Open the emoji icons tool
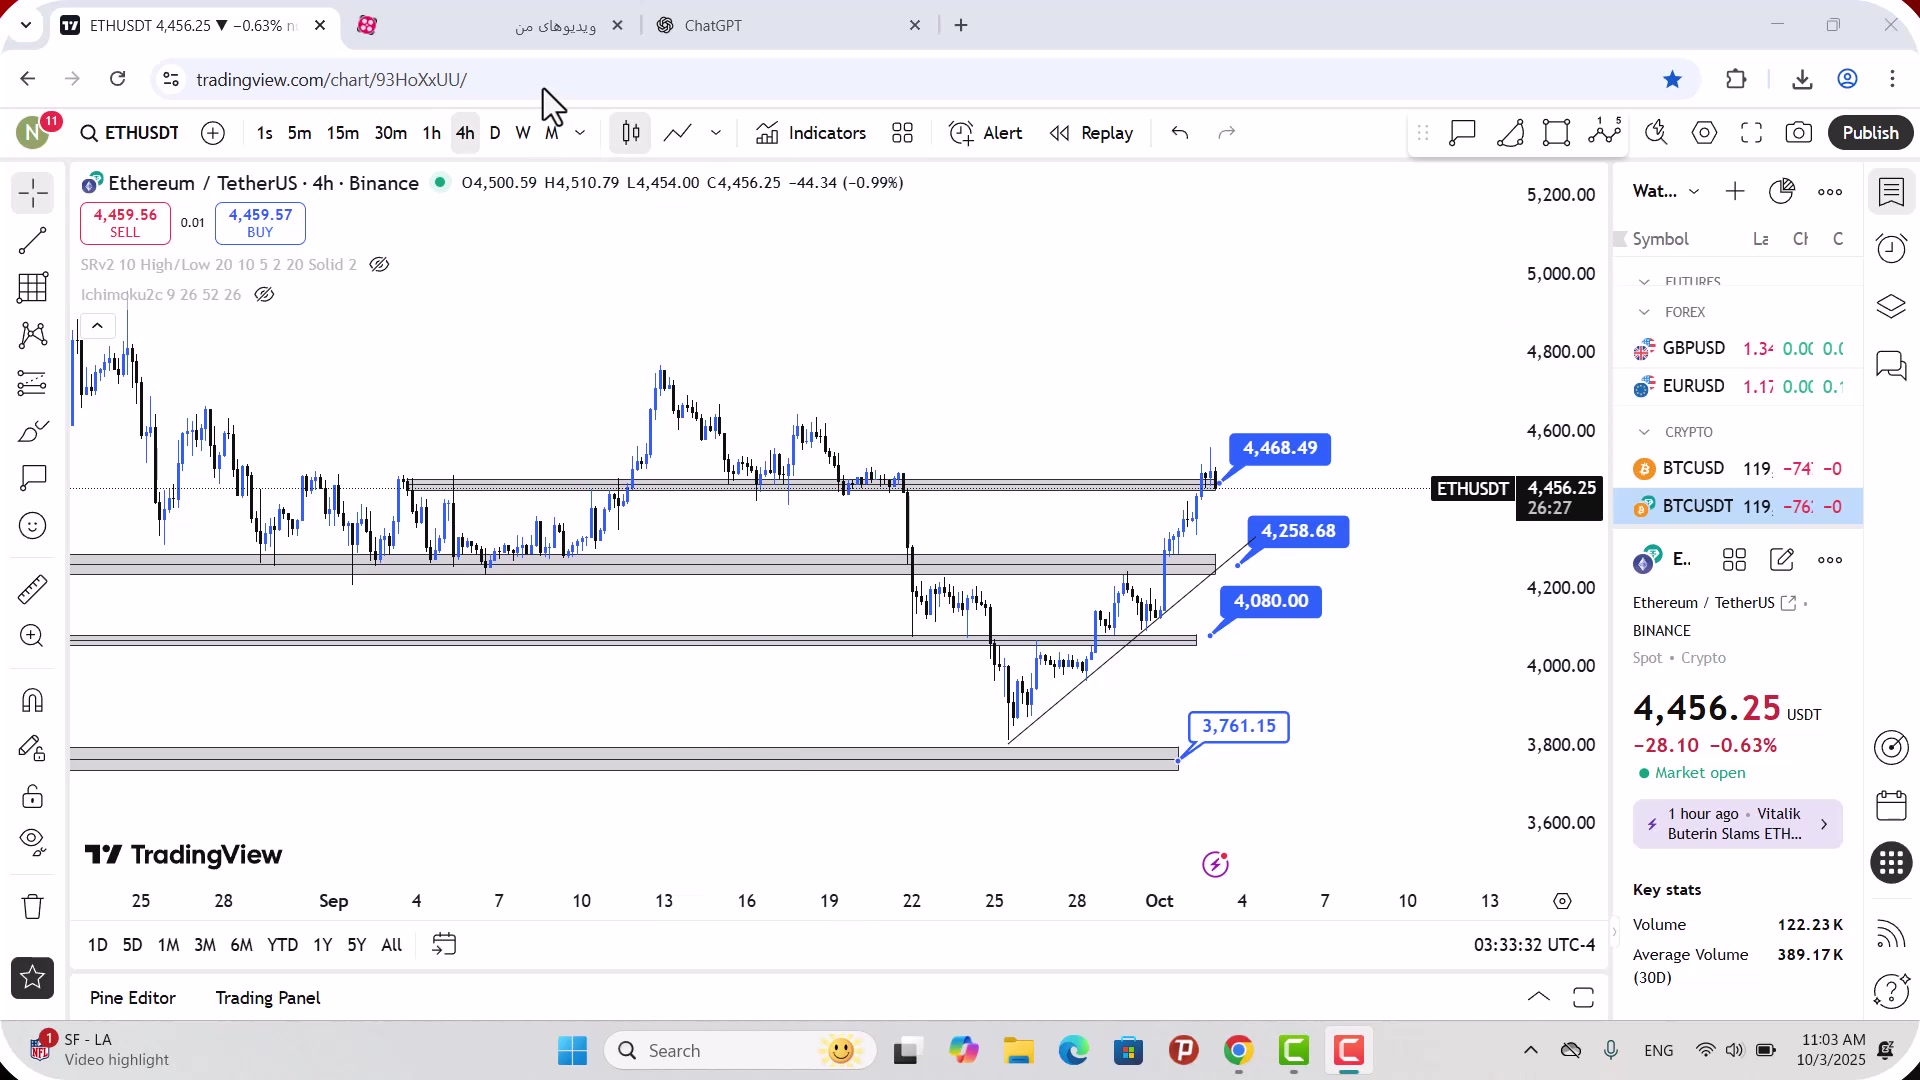The image size is (1920, 1080). (x=32, y=526)
